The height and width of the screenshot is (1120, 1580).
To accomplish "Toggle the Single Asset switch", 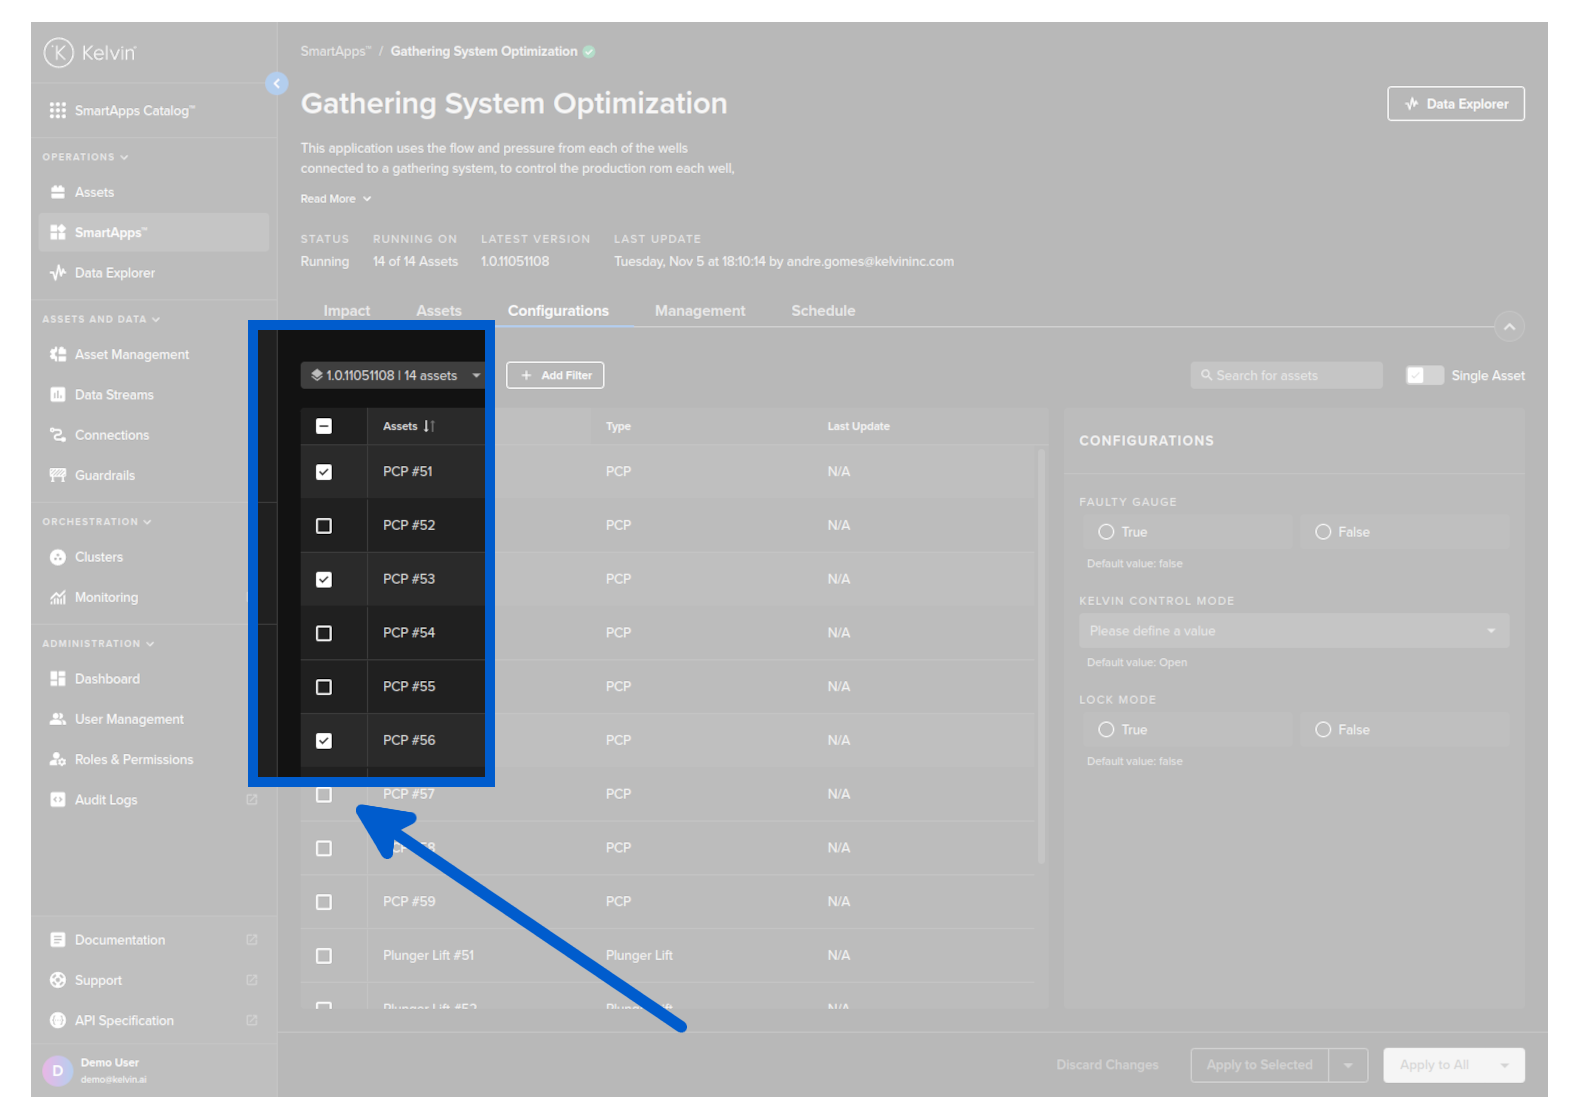I will tap(1424, 376).
